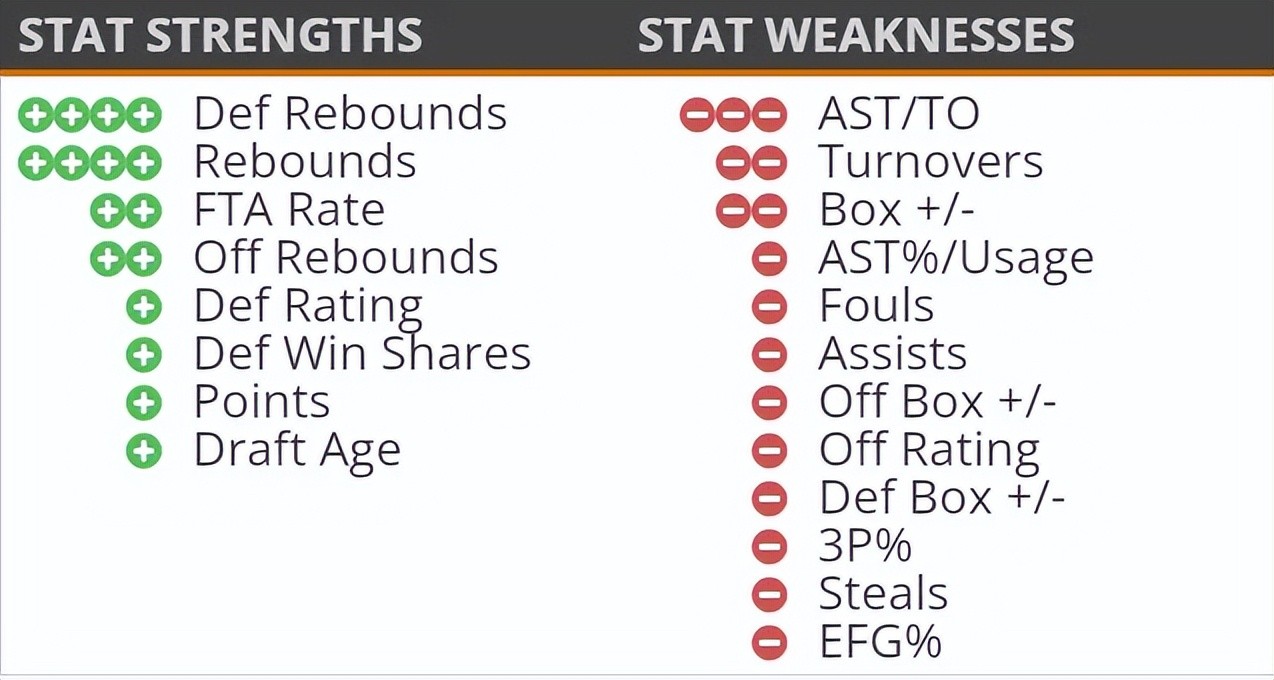This screenshot has width=1274, height=680.
Task: Click the Box +/- weakness label
Action: click(x=896, y=211)
